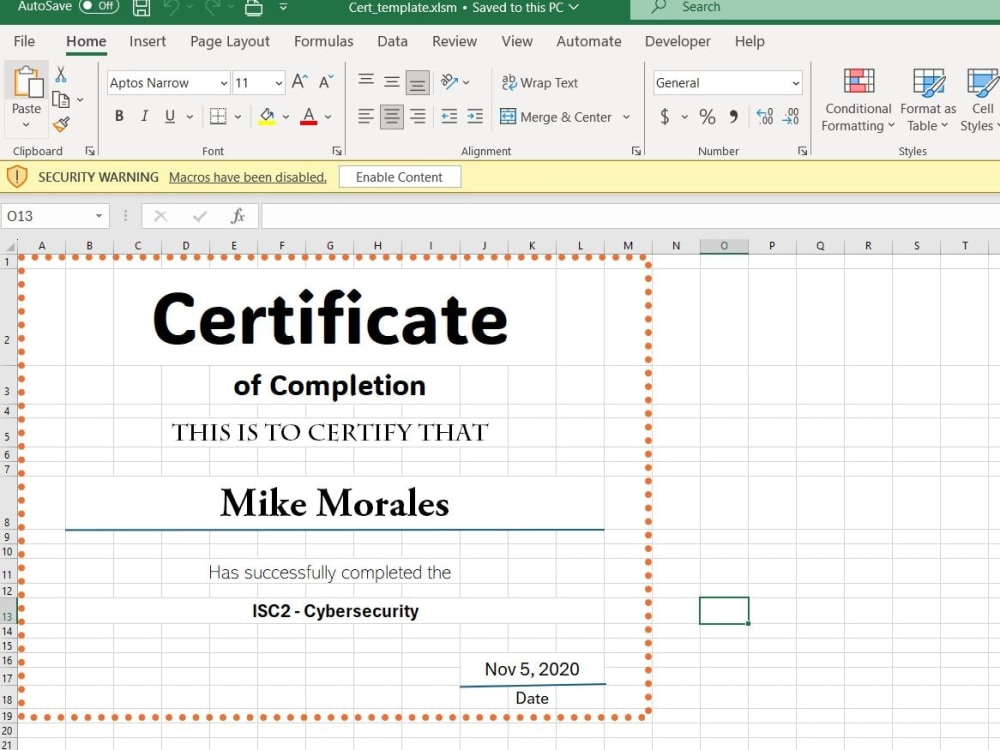Click the Bottom Align icon
This screenshot has height=750, width=1000.
[417, 83]
